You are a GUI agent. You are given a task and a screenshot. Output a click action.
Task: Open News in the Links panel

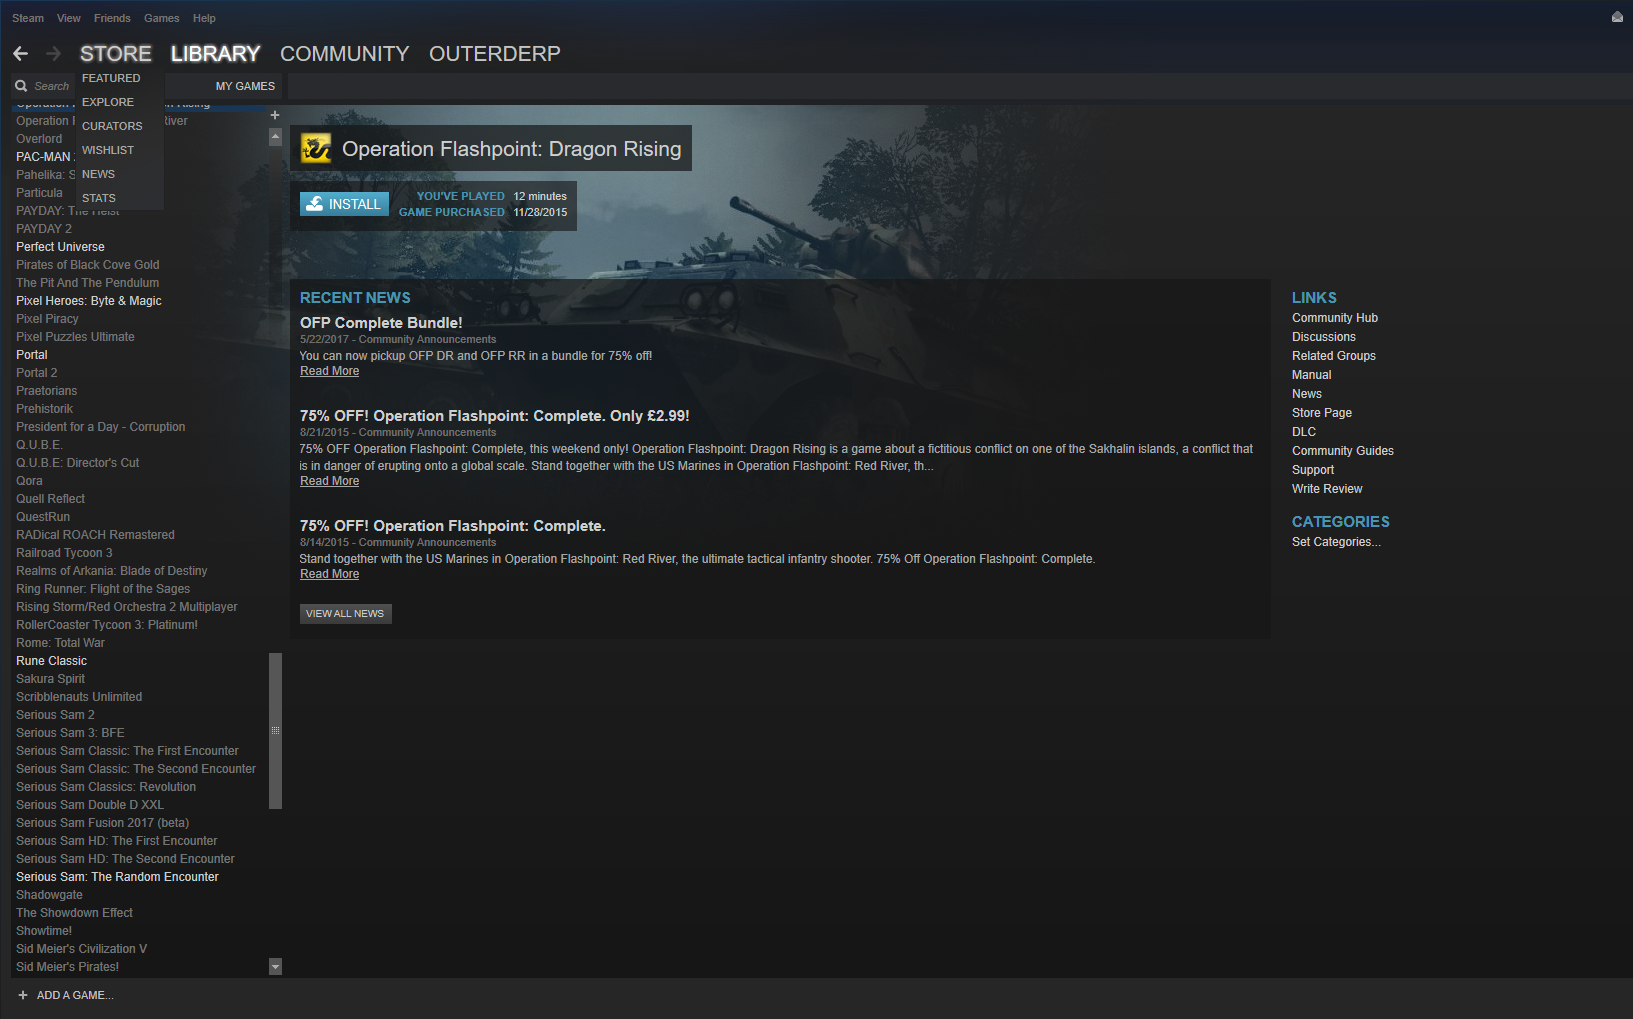click(x=1307, y=394)
